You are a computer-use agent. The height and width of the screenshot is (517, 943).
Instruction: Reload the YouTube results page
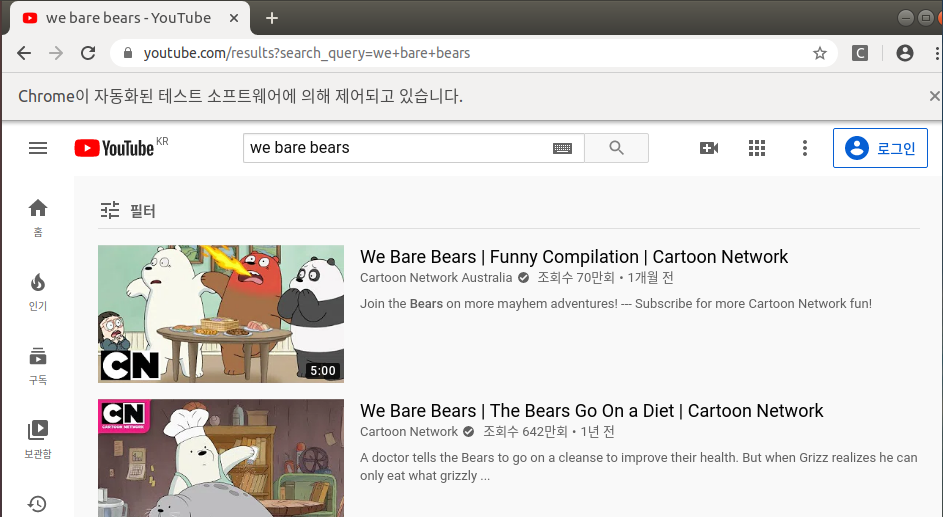click(88, 53)
